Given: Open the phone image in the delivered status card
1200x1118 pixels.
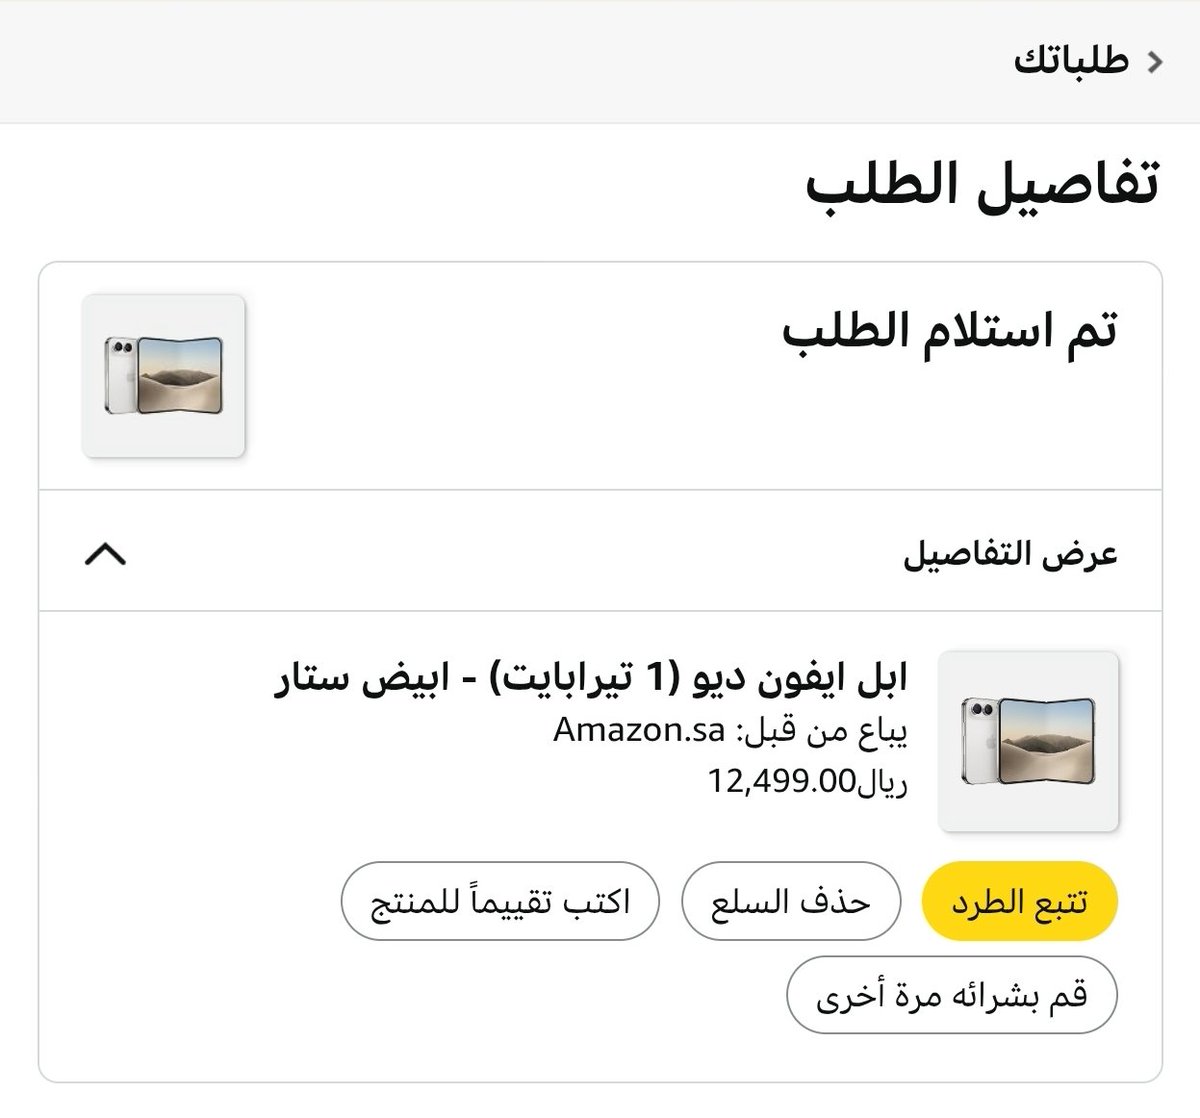Looking at the screenshot, I should (163, 376).
